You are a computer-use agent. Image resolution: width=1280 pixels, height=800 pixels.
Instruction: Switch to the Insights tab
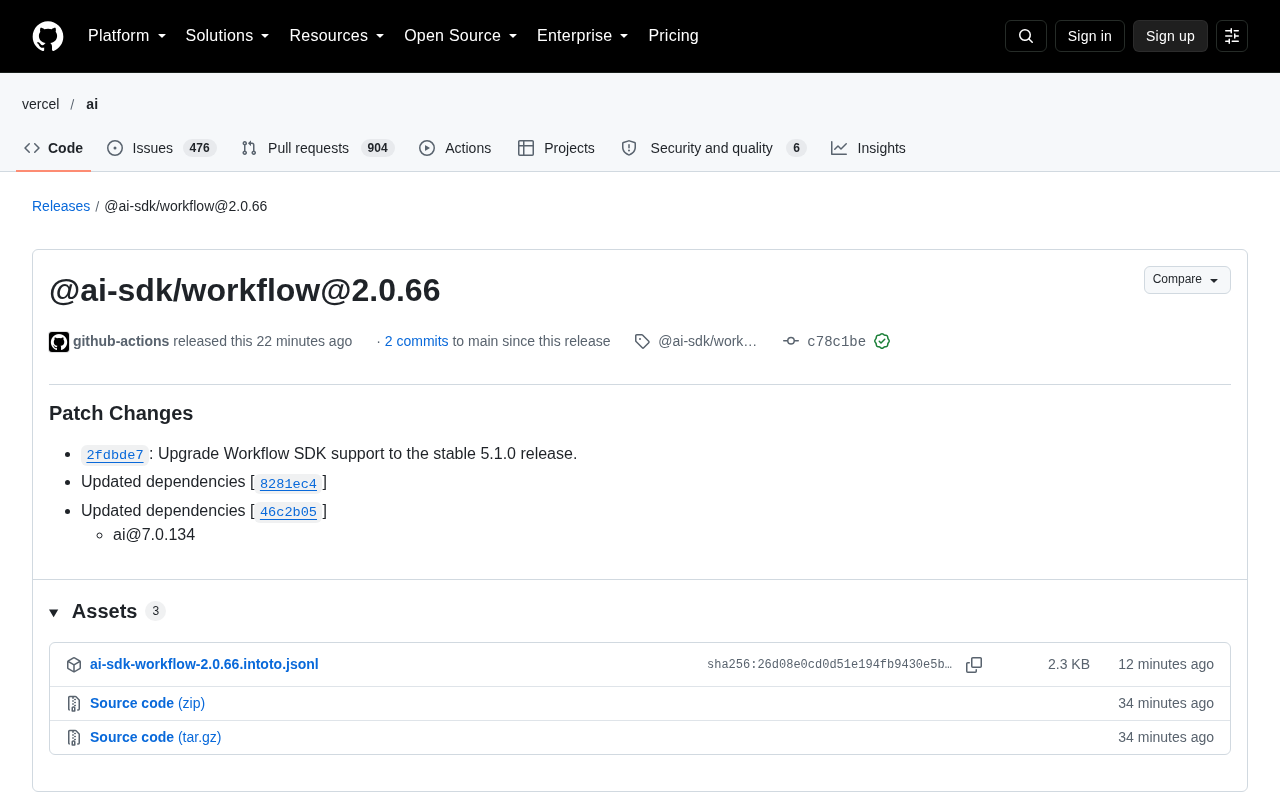[868, 148]
